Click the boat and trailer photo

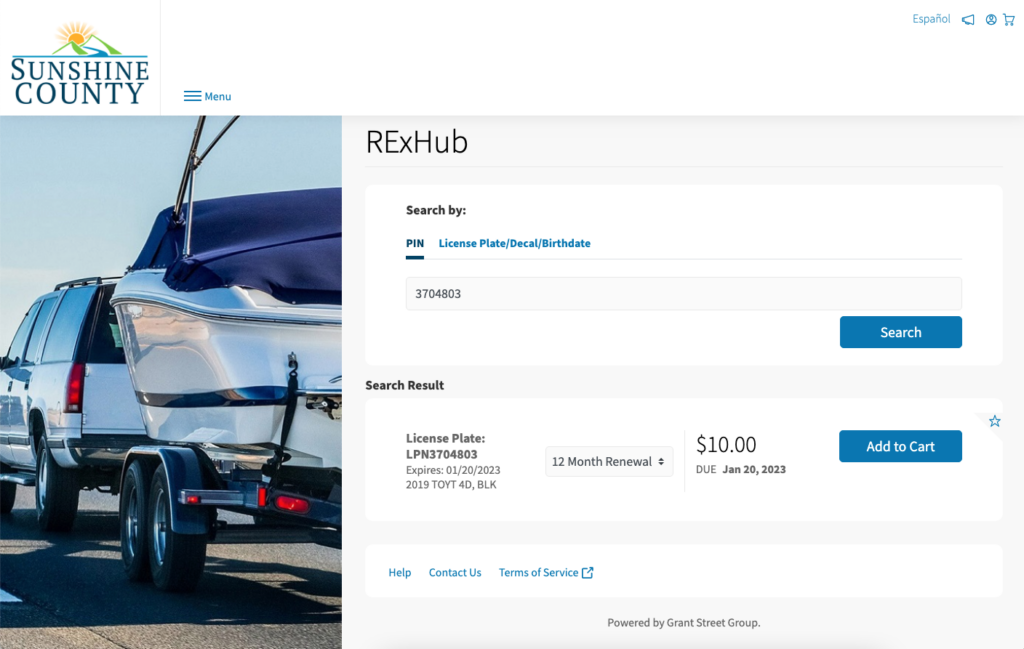coord(170,380)
